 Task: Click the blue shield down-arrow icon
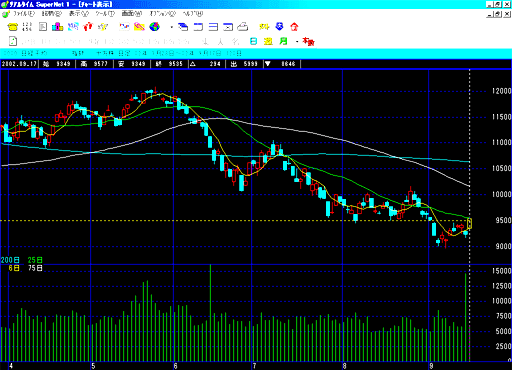pyautogui.click(x=279, y=27)
